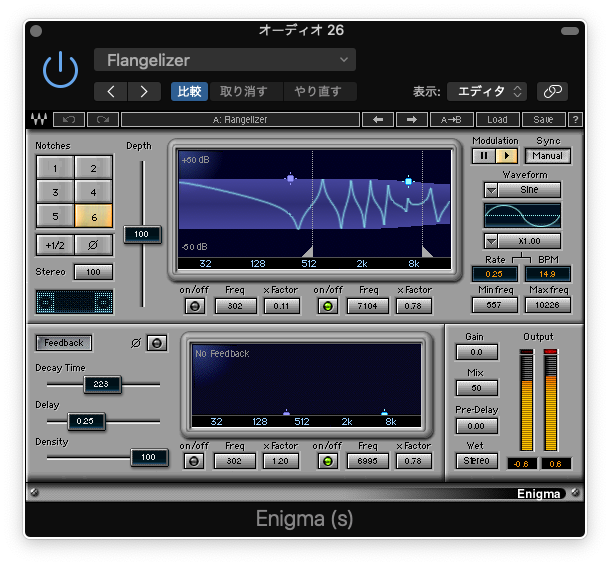Click the Depth slider handle

point(142,234)
